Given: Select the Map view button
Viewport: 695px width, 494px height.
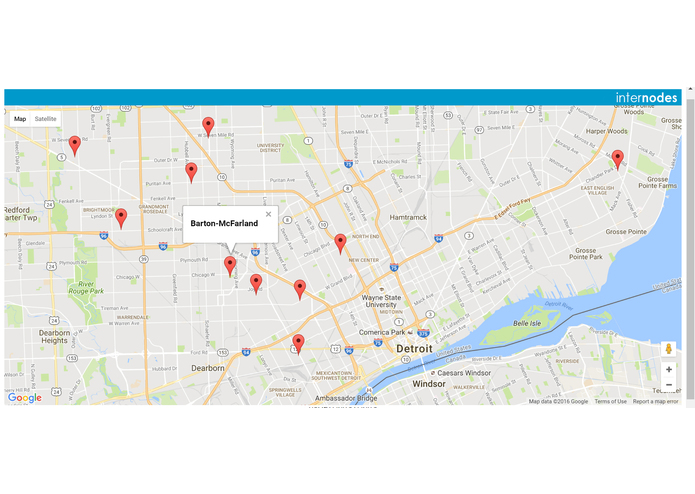Looking at the screenshot, I should (20, 119).
